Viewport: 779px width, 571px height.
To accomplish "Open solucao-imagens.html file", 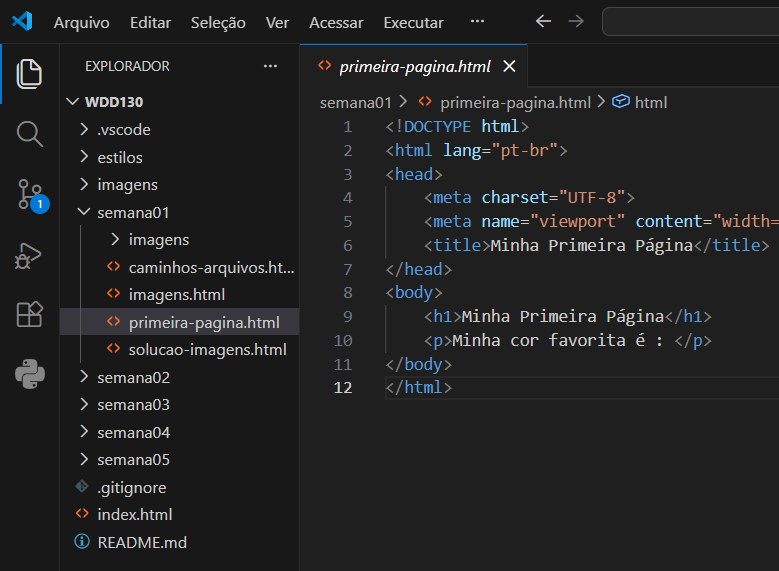I will tap(180, 350).
